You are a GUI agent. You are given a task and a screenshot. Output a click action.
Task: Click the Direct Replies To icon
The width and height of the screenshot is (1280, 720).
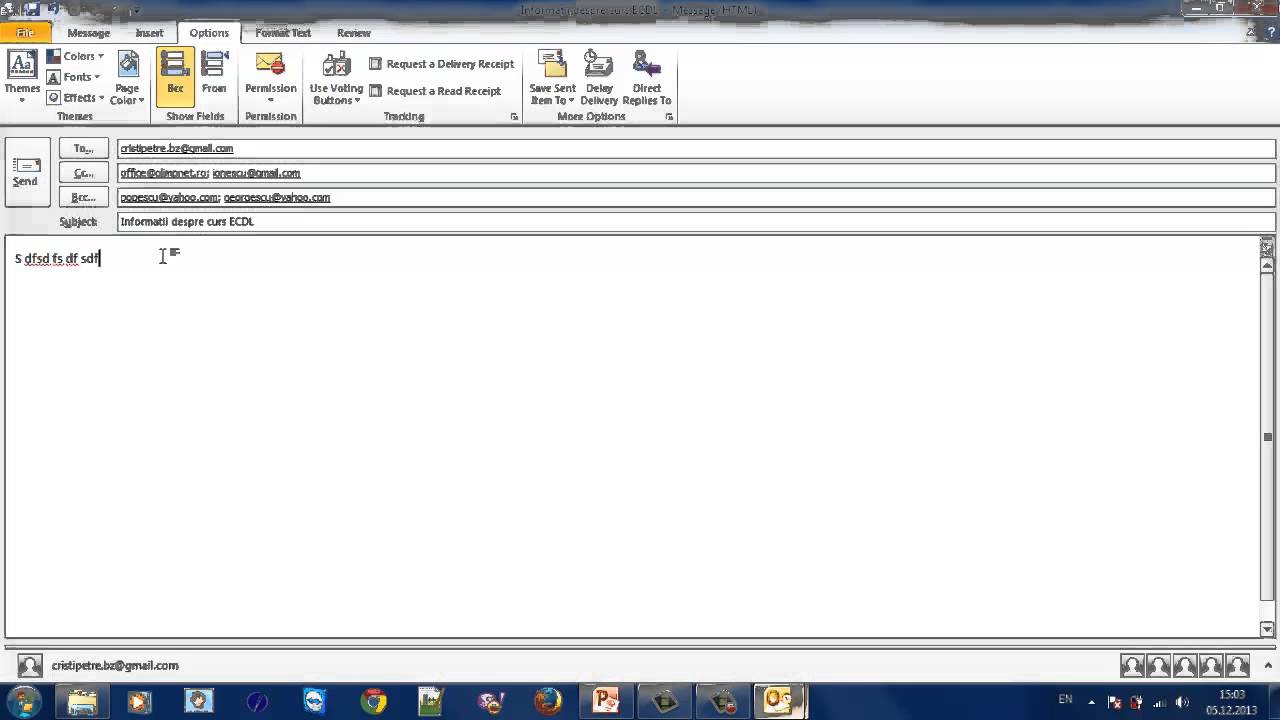[646, 78]
